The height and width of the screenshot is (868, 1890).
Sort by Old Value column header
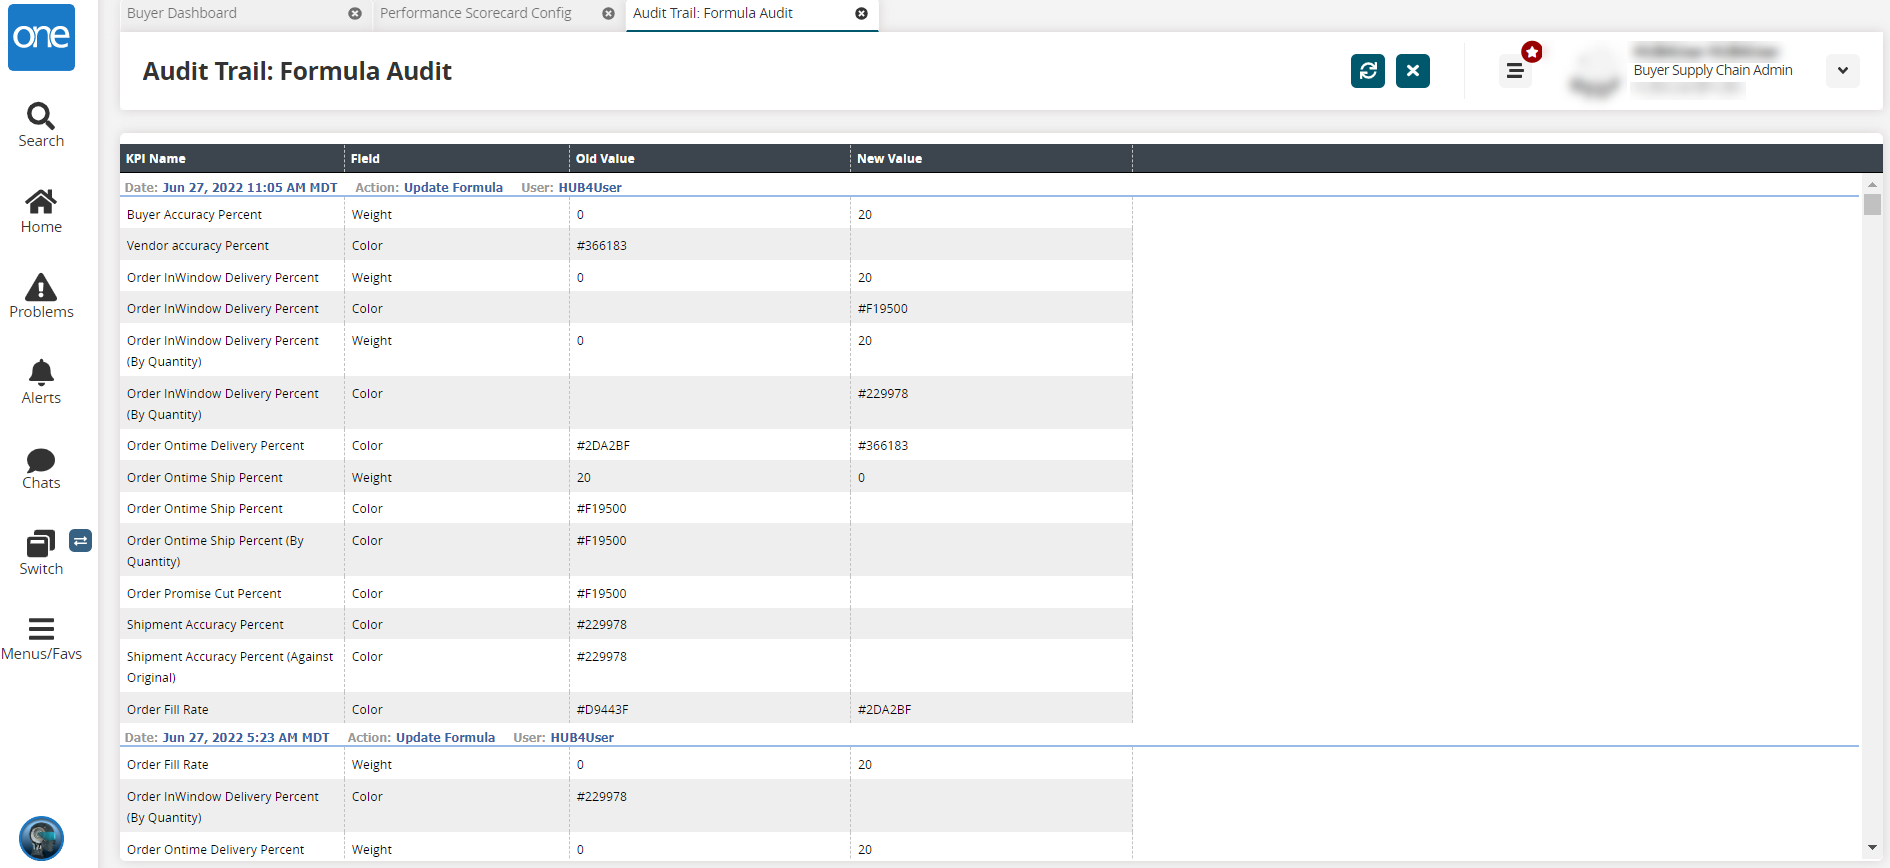(x=710, y=159)
